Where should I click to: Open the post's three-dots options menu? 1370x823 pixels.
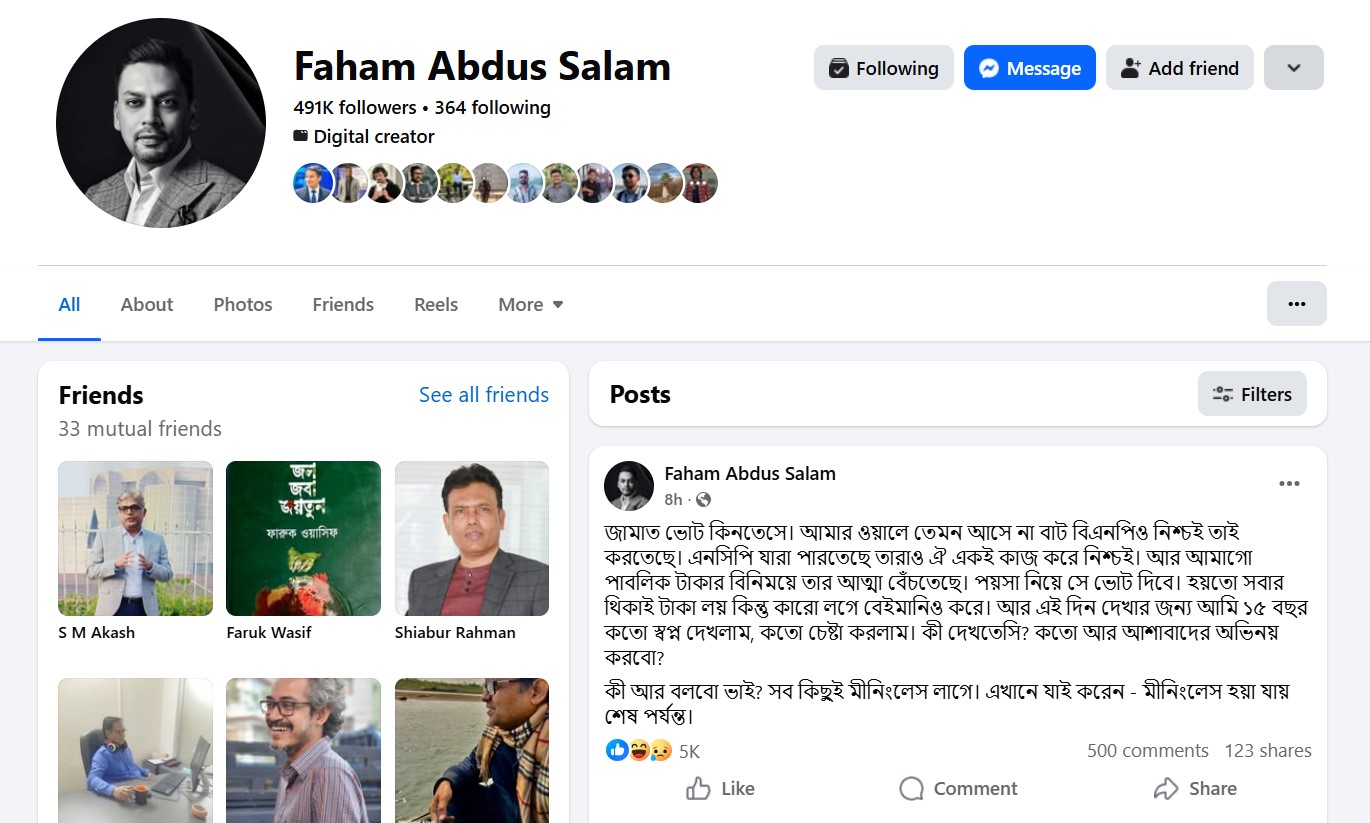tap(1289, 484)
